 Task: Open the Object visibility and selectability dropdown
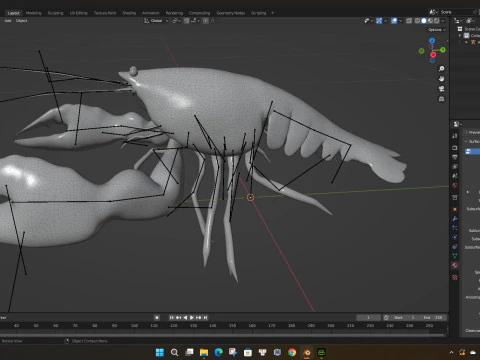coord(368,21)
